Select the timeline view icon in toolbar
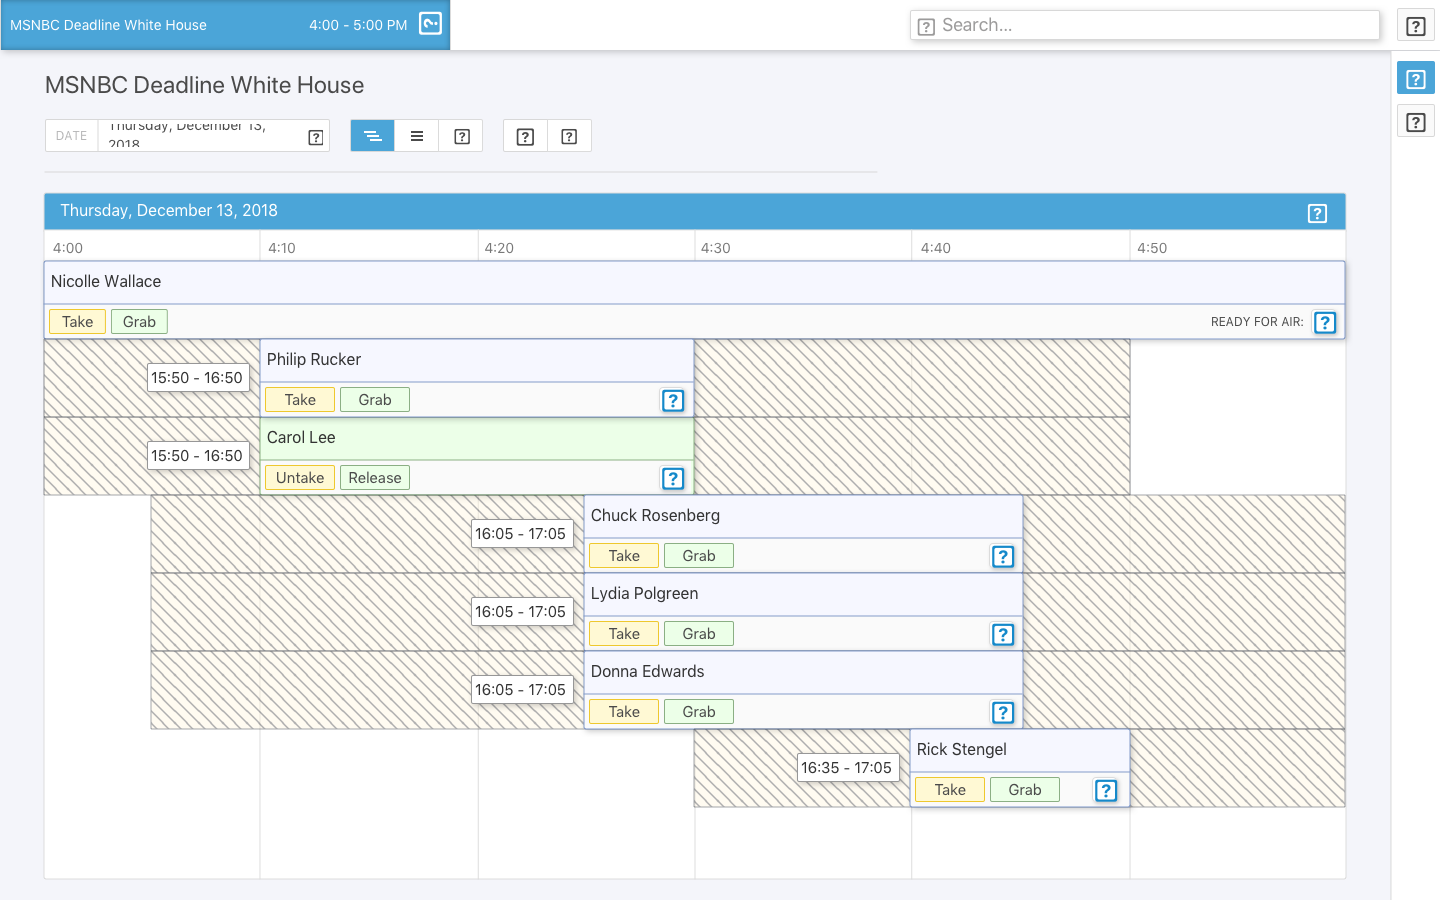The width and height of the screenshot is (1440, 900). pos(372,136)
